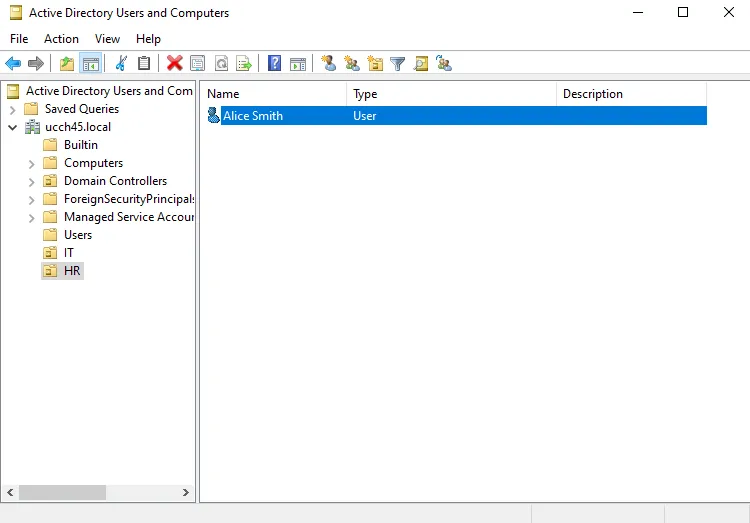
Task: Click the Up one level folder icon
Action: [x=67, y=64]
